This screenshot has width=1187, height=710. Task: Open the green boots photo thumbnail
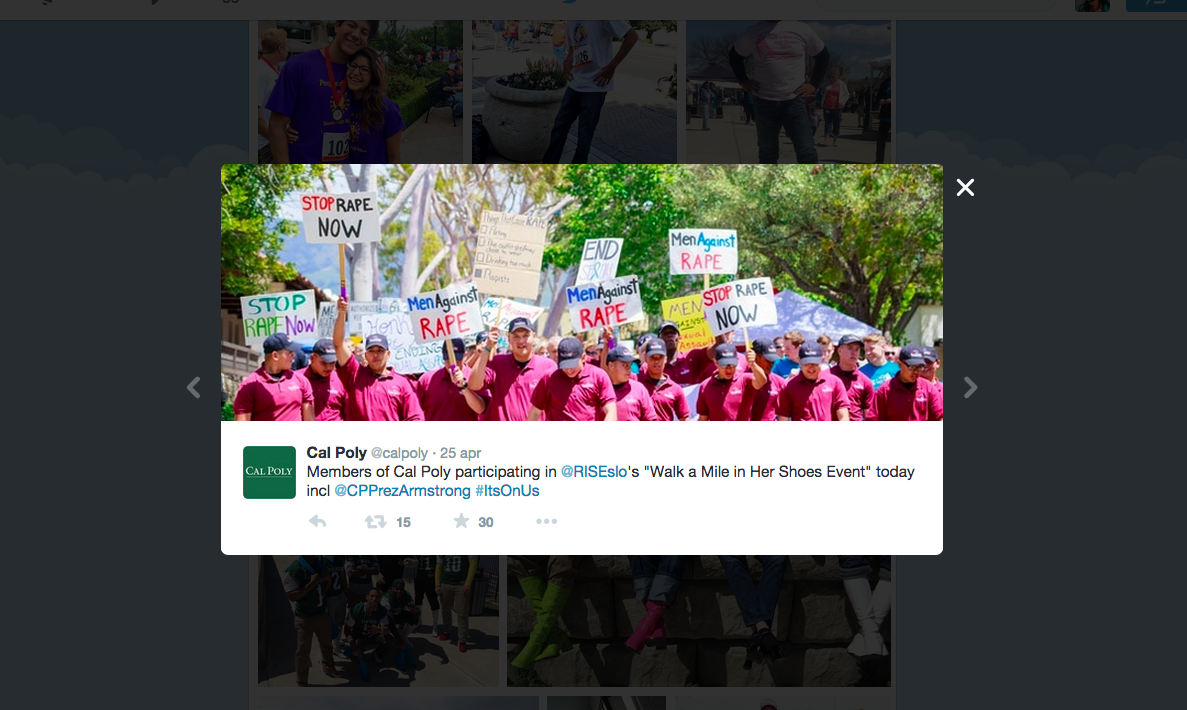699,621
